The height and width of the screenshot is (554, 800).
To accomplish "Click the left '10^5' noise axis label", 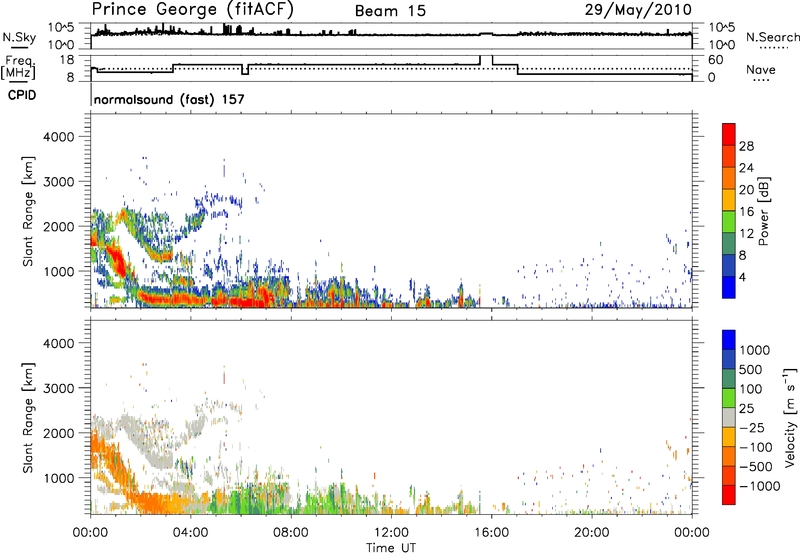I will [62, 28].
